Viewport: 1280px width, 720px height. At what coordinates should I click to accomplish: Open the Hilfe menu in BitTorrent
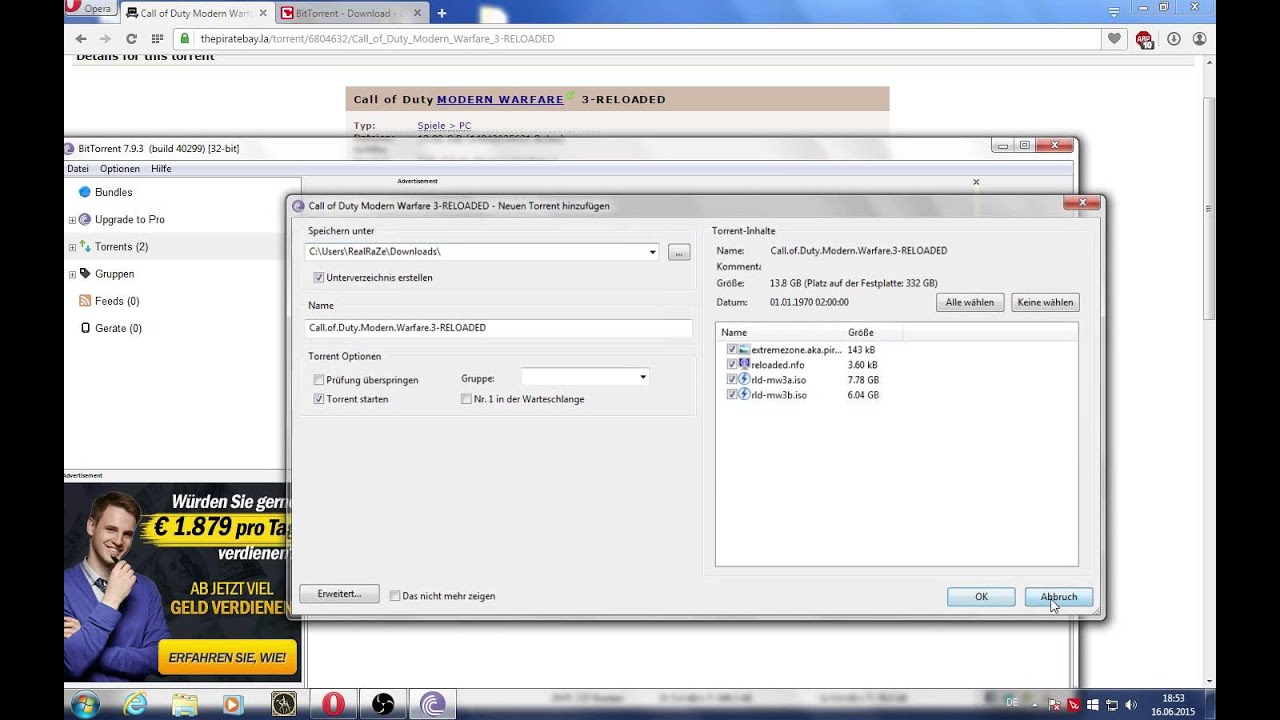(161, 169)
